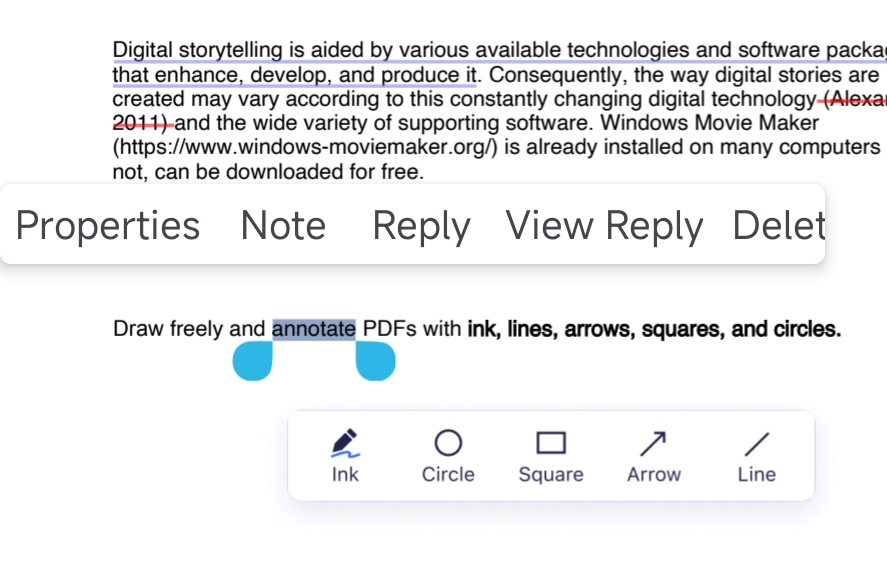Screen dimensions: 887x579
Task: Select the underlined "Digital storytelling" annotation
Action: [197, 50]
